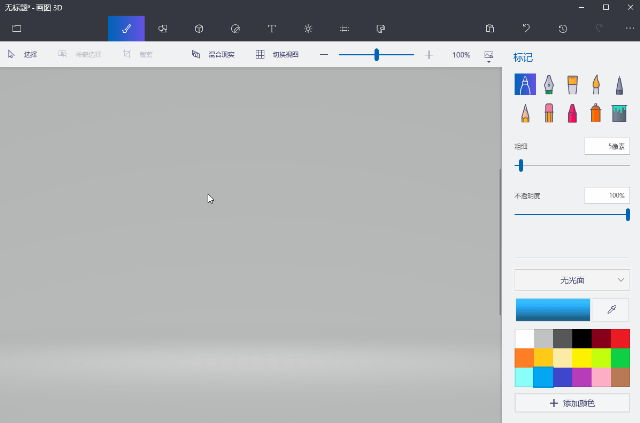The width and height of the screenshot is (640, 423).
Task: Open the History clock icon
Action: 562,29
